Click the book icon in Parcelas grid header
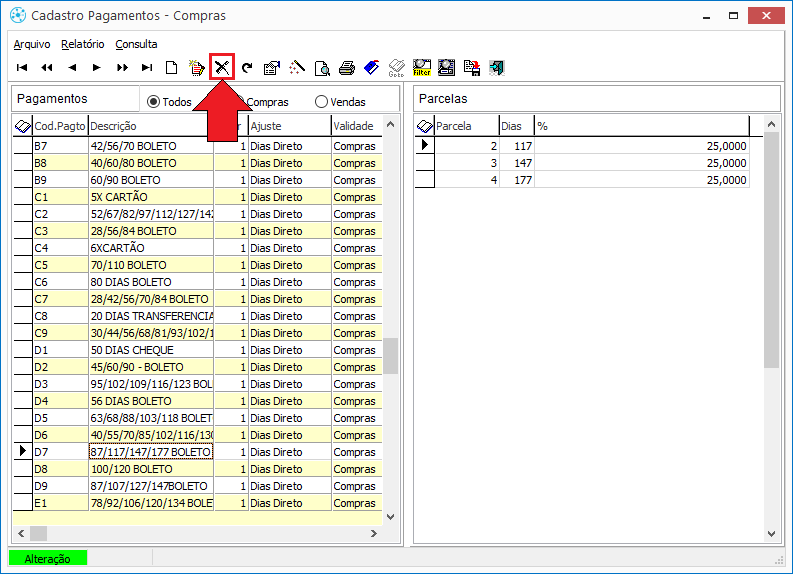Image resolution: width=793 pixels, height=574 pixels. 425,126
